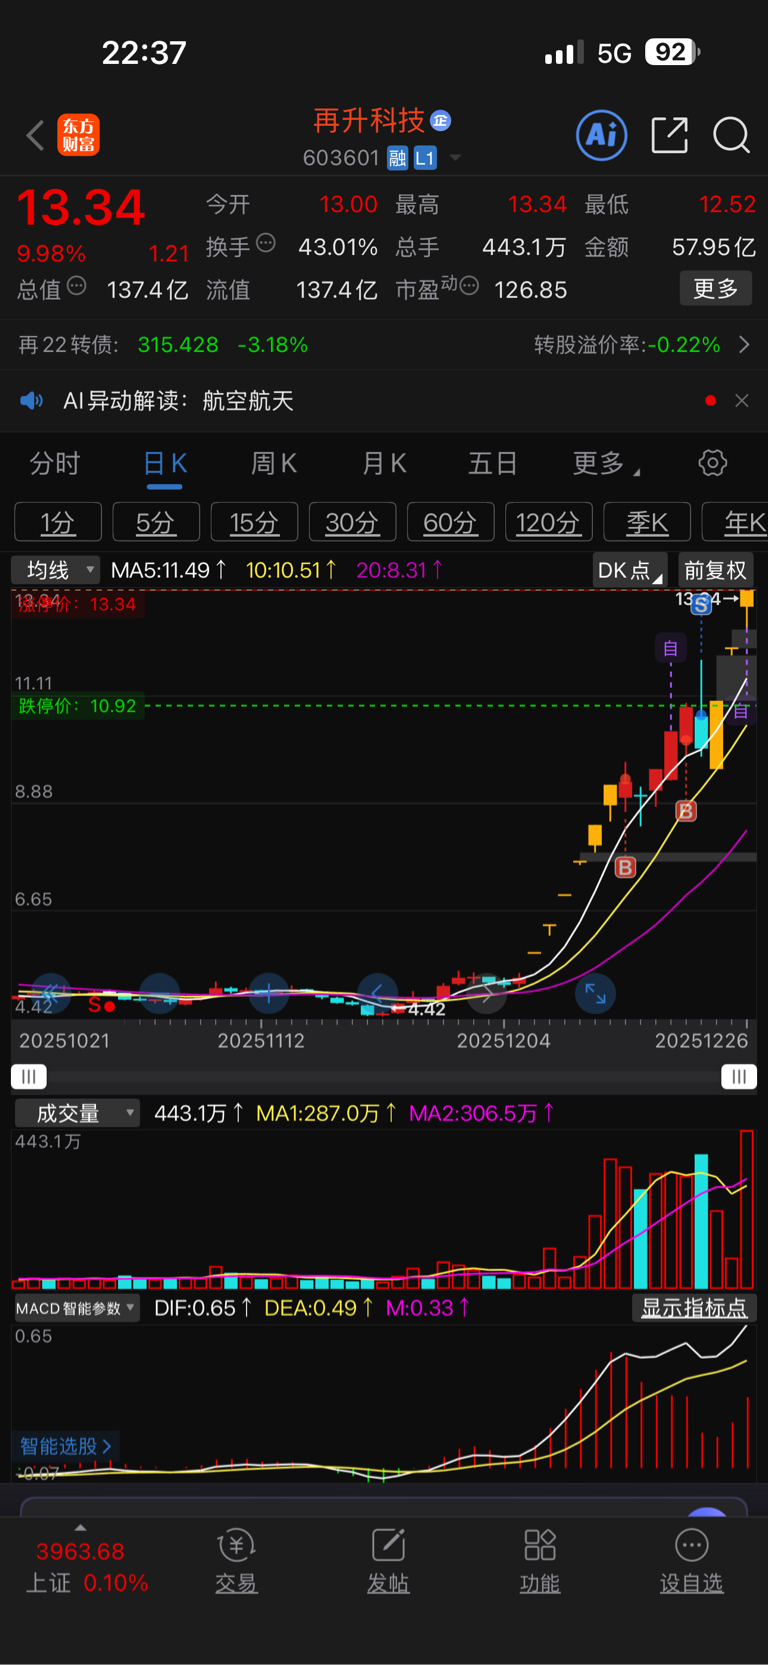Image resolution: width=768 pixels, height=1665 pixels.
Task: Open the 交易 bottom tab
Action: pos(237,1561)
